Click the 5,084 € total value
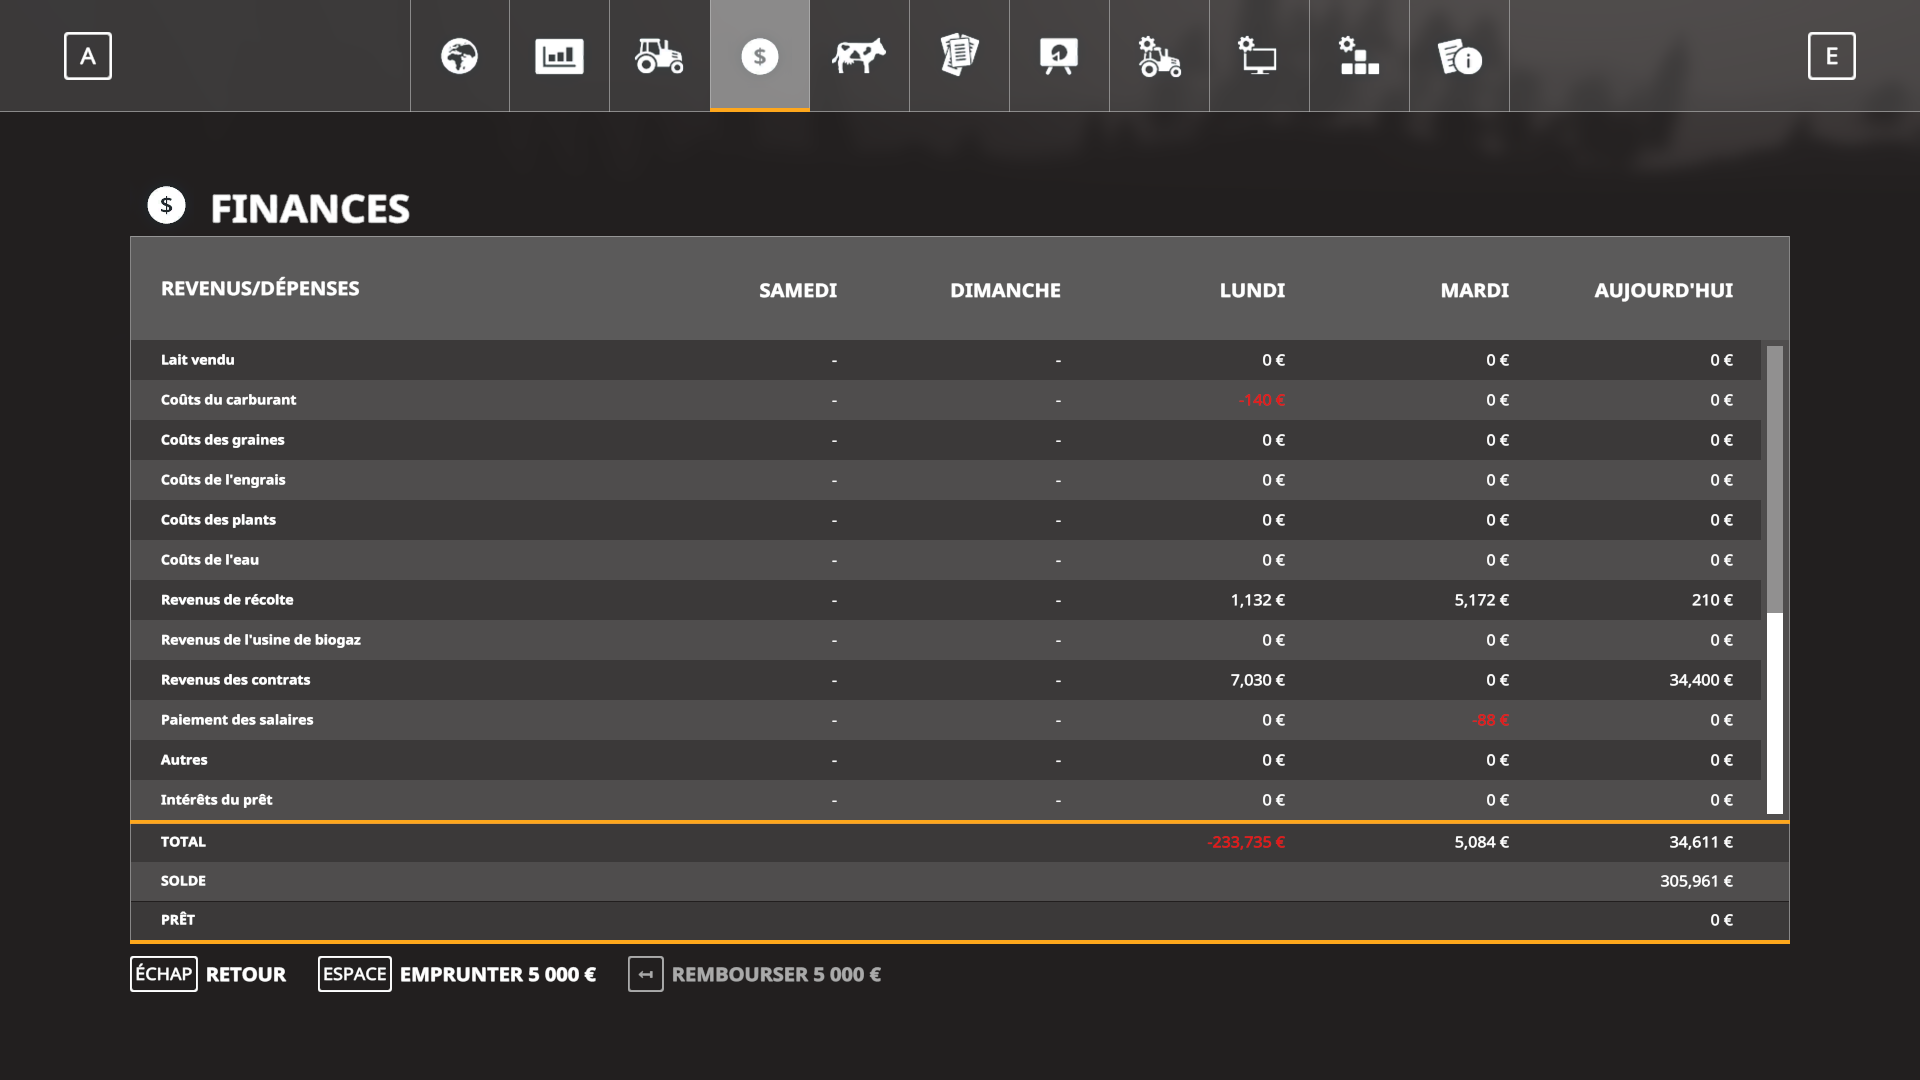Screen dimensions: 1920x1080 (x=1482, y=842)
